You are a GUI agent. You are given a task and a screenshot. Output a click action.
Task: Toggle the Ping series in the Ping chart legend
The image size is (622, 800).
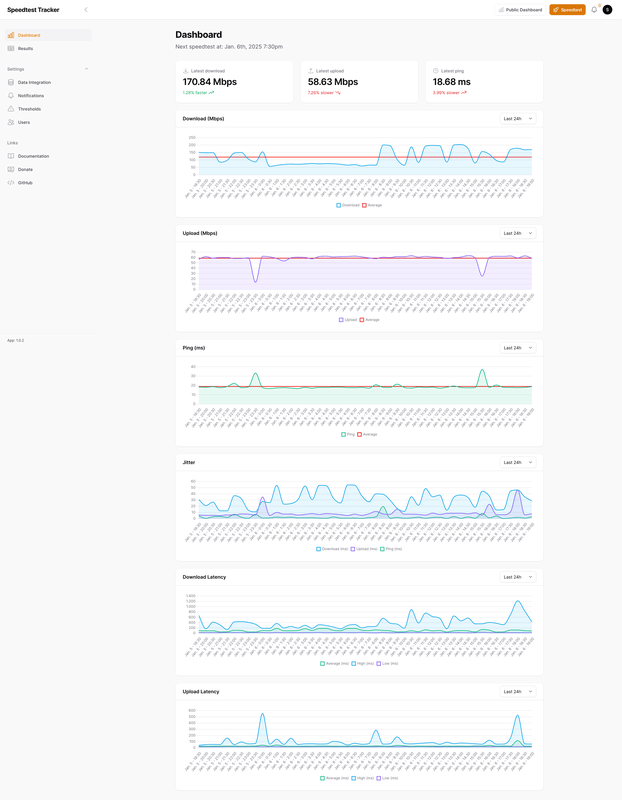tap(346, 434)
